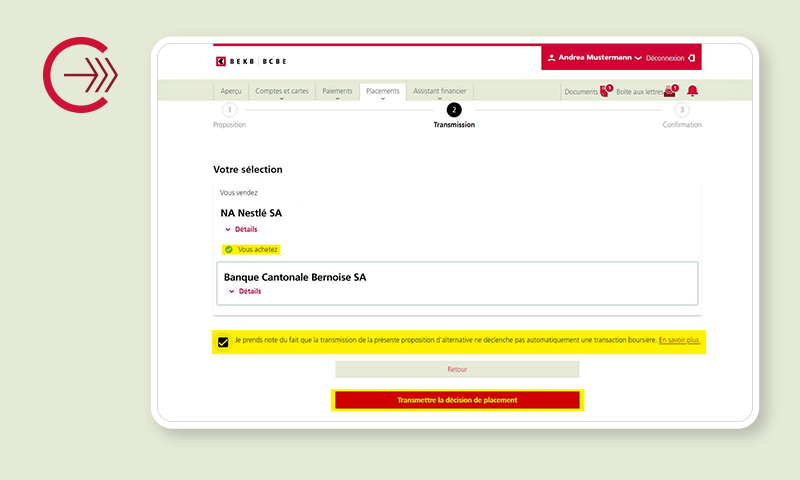Click the red circular arrow logo
The image size is (800, 480).
pyautogui.click(x=81, y=75)
